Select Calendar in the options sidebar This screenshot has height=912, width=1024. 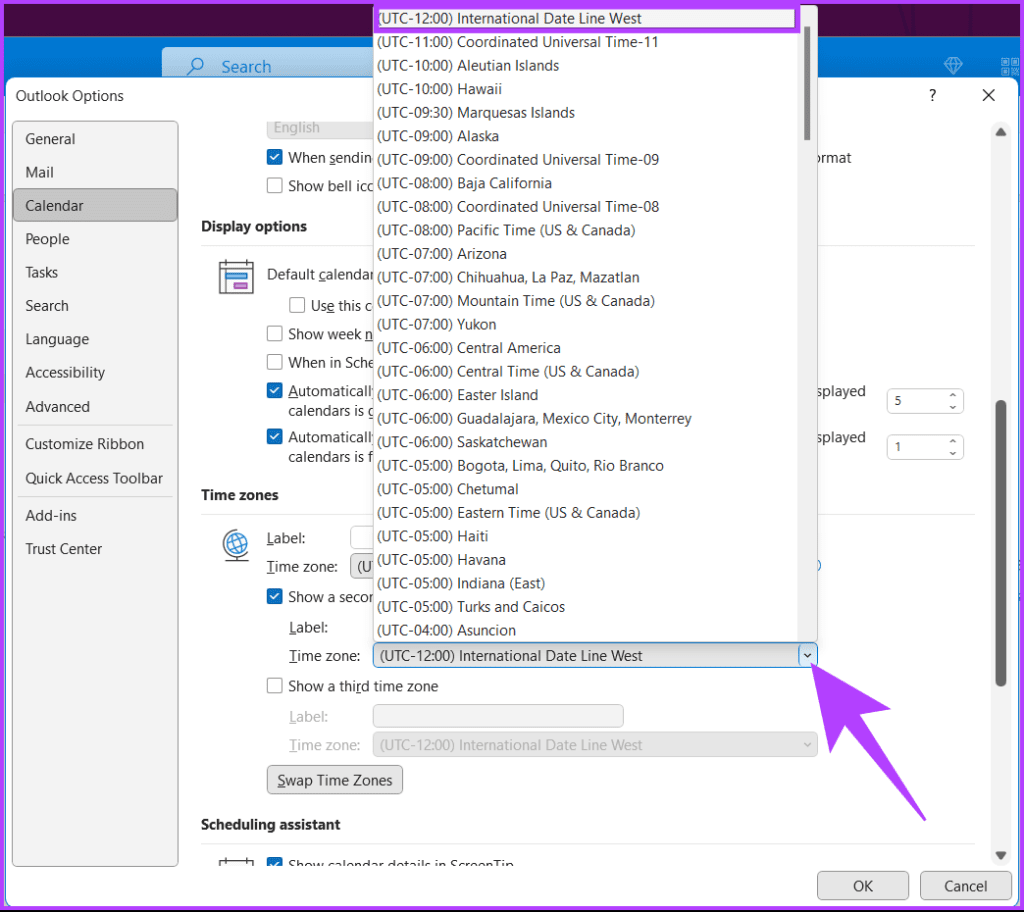(95, 206)
